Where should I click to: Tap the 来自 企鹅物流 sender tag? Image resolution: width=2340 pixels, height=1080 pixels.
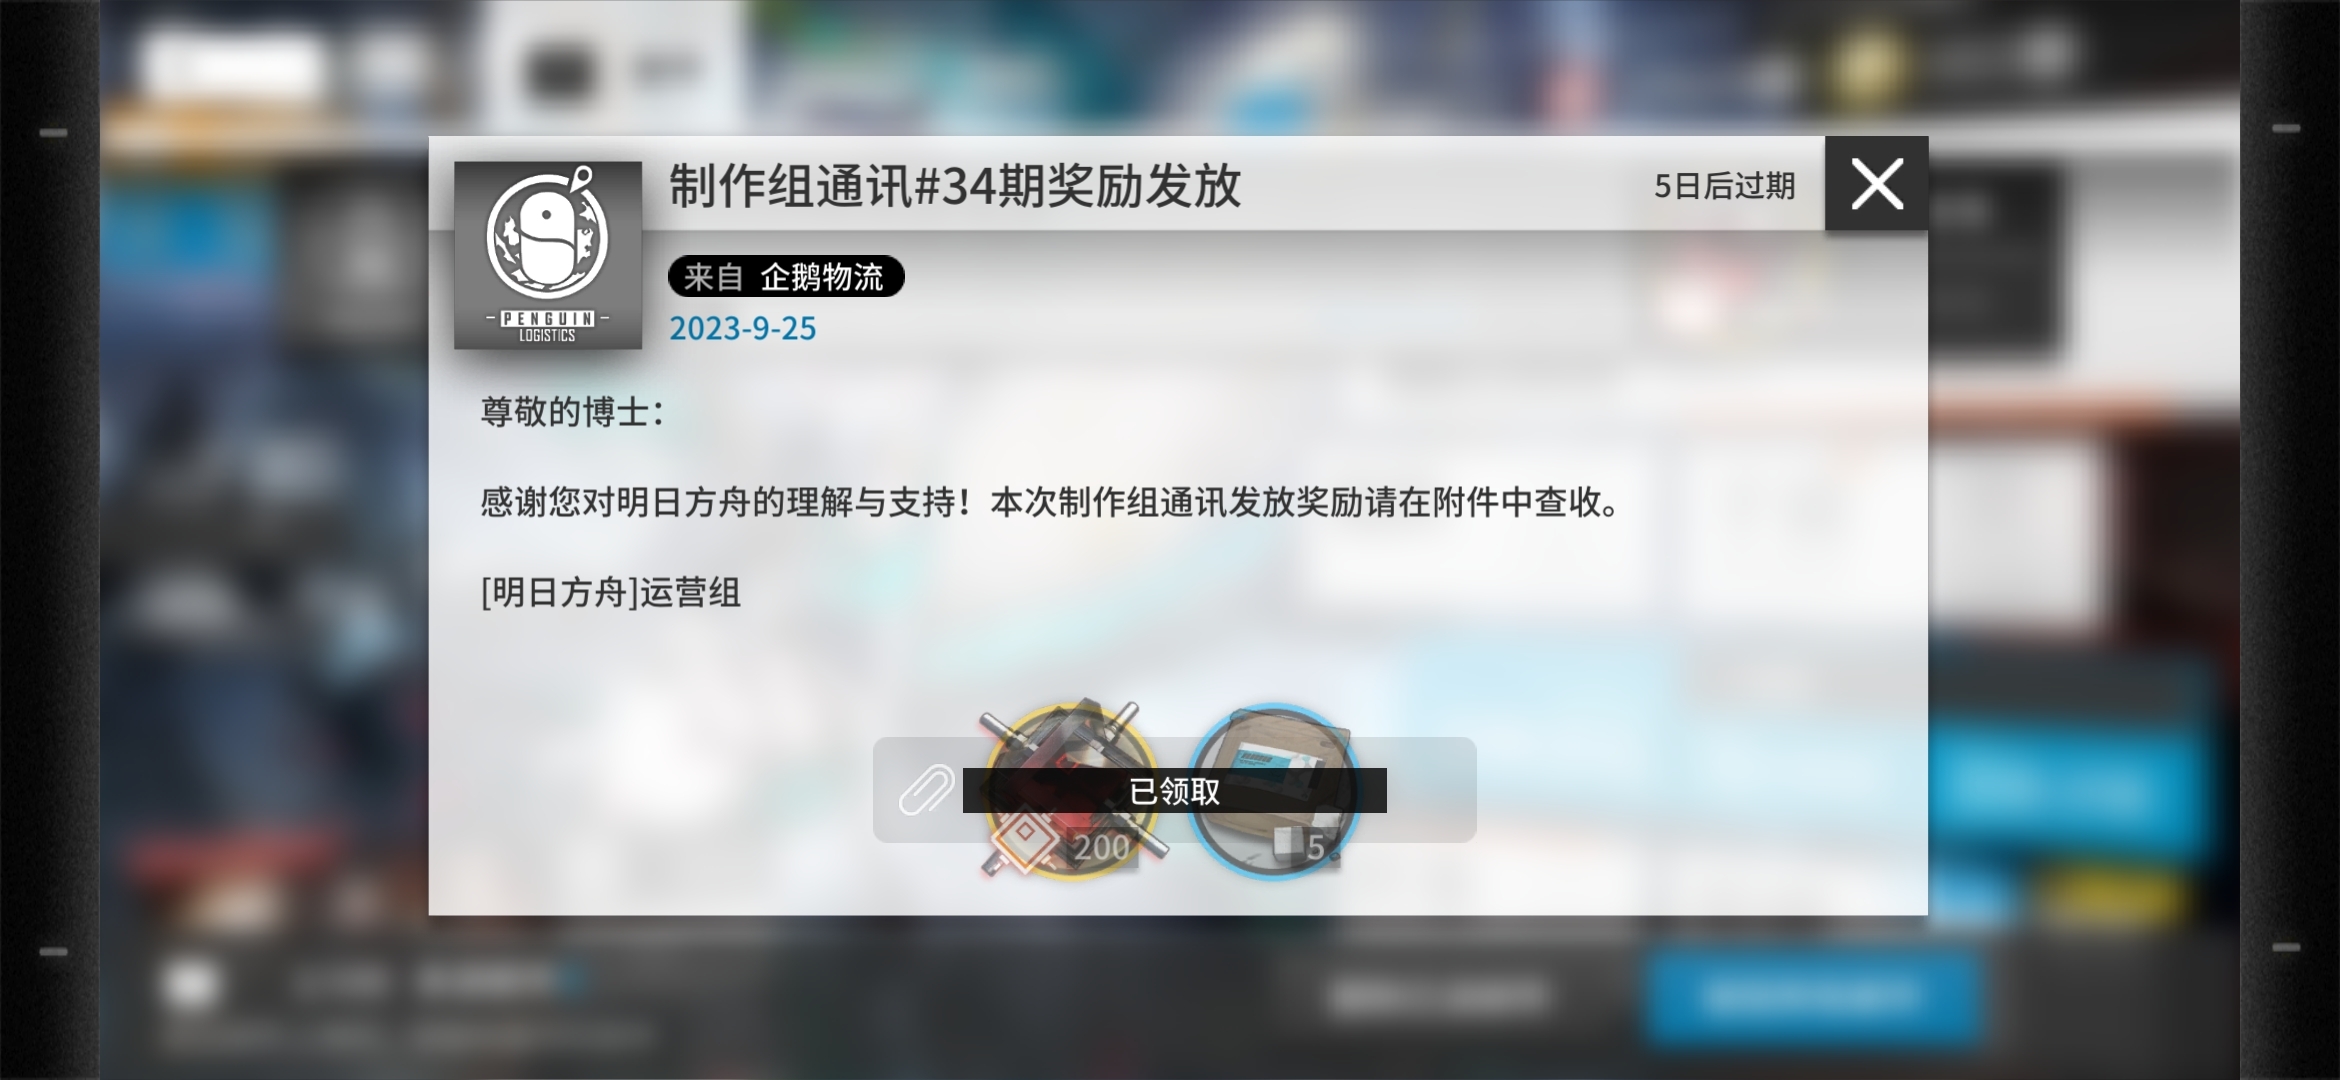point(786,276)
